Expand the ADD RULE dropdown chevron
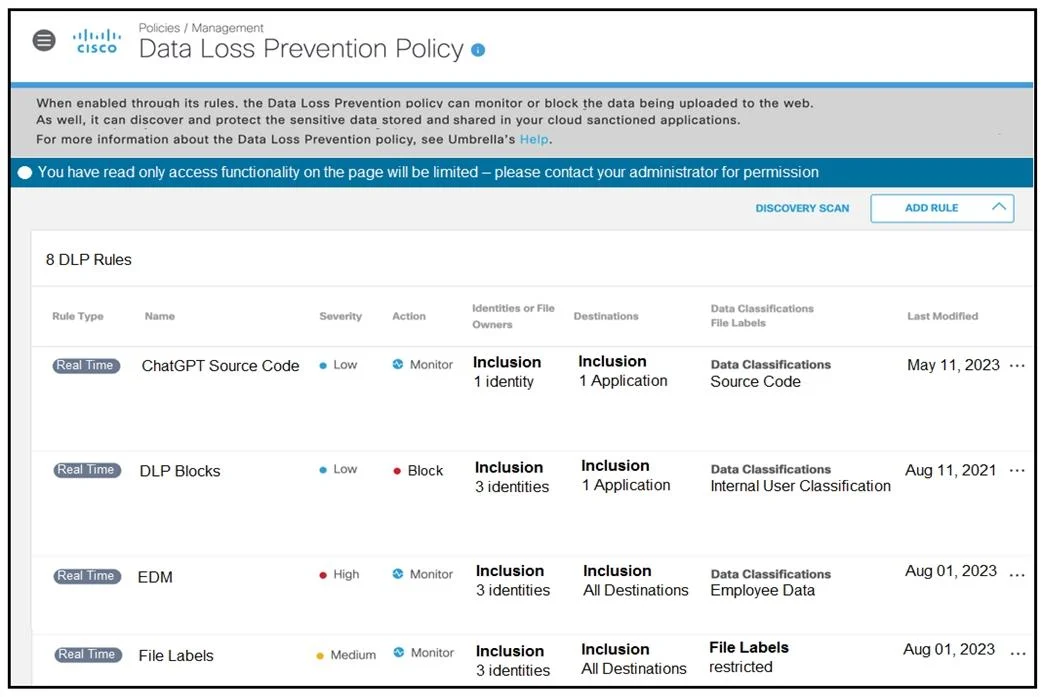 click(x=999, y=207)
